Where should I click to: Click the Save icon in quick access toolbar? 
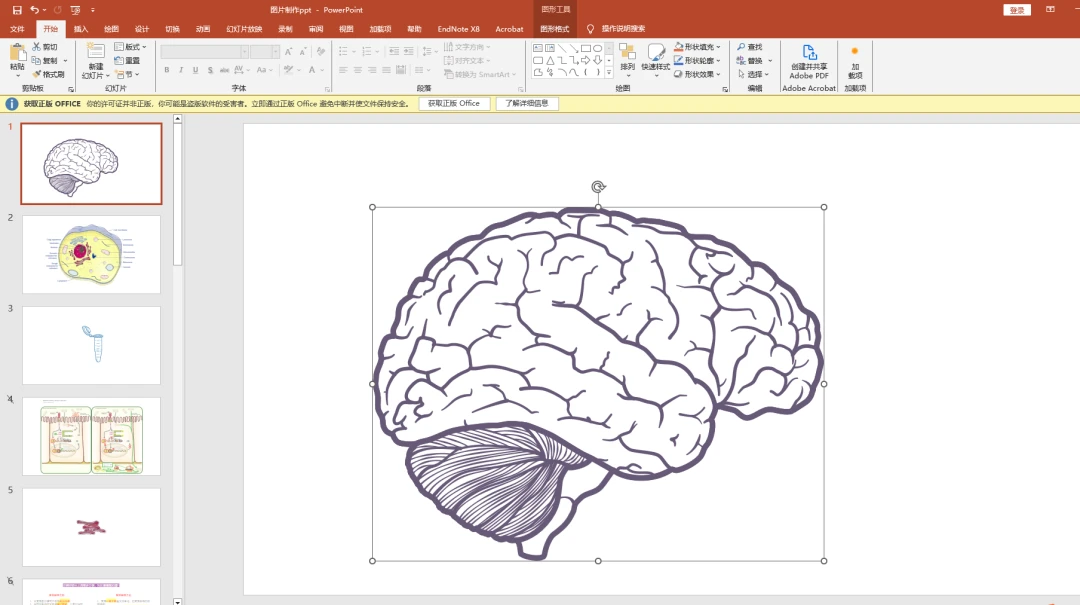(17, 10)
